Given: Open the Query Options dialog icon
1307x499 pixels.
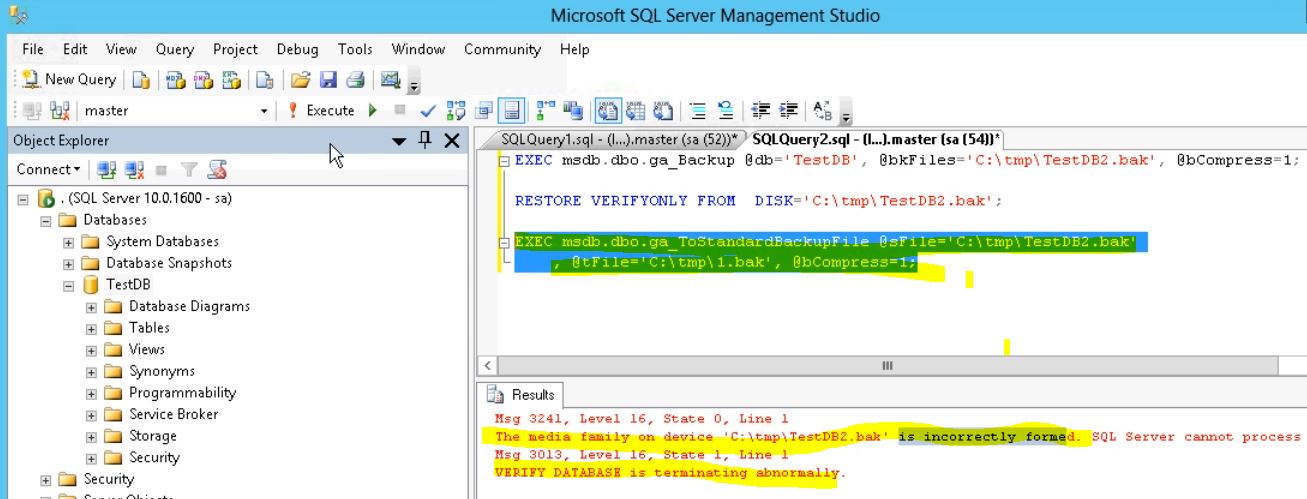Looking at the screenshot, I should pyautogui.click(x=484, y=111).
